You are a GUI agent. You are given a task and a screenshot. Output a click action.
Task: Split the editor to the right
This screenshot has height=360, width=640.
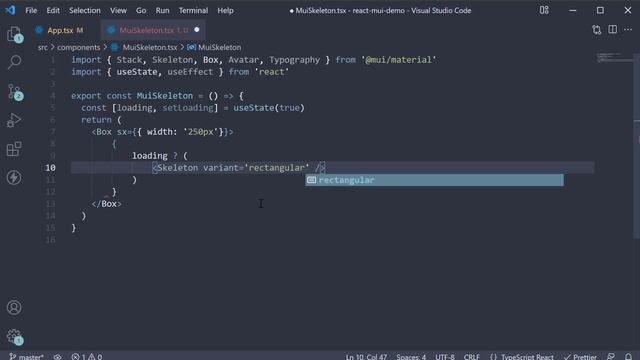[613, 30]
